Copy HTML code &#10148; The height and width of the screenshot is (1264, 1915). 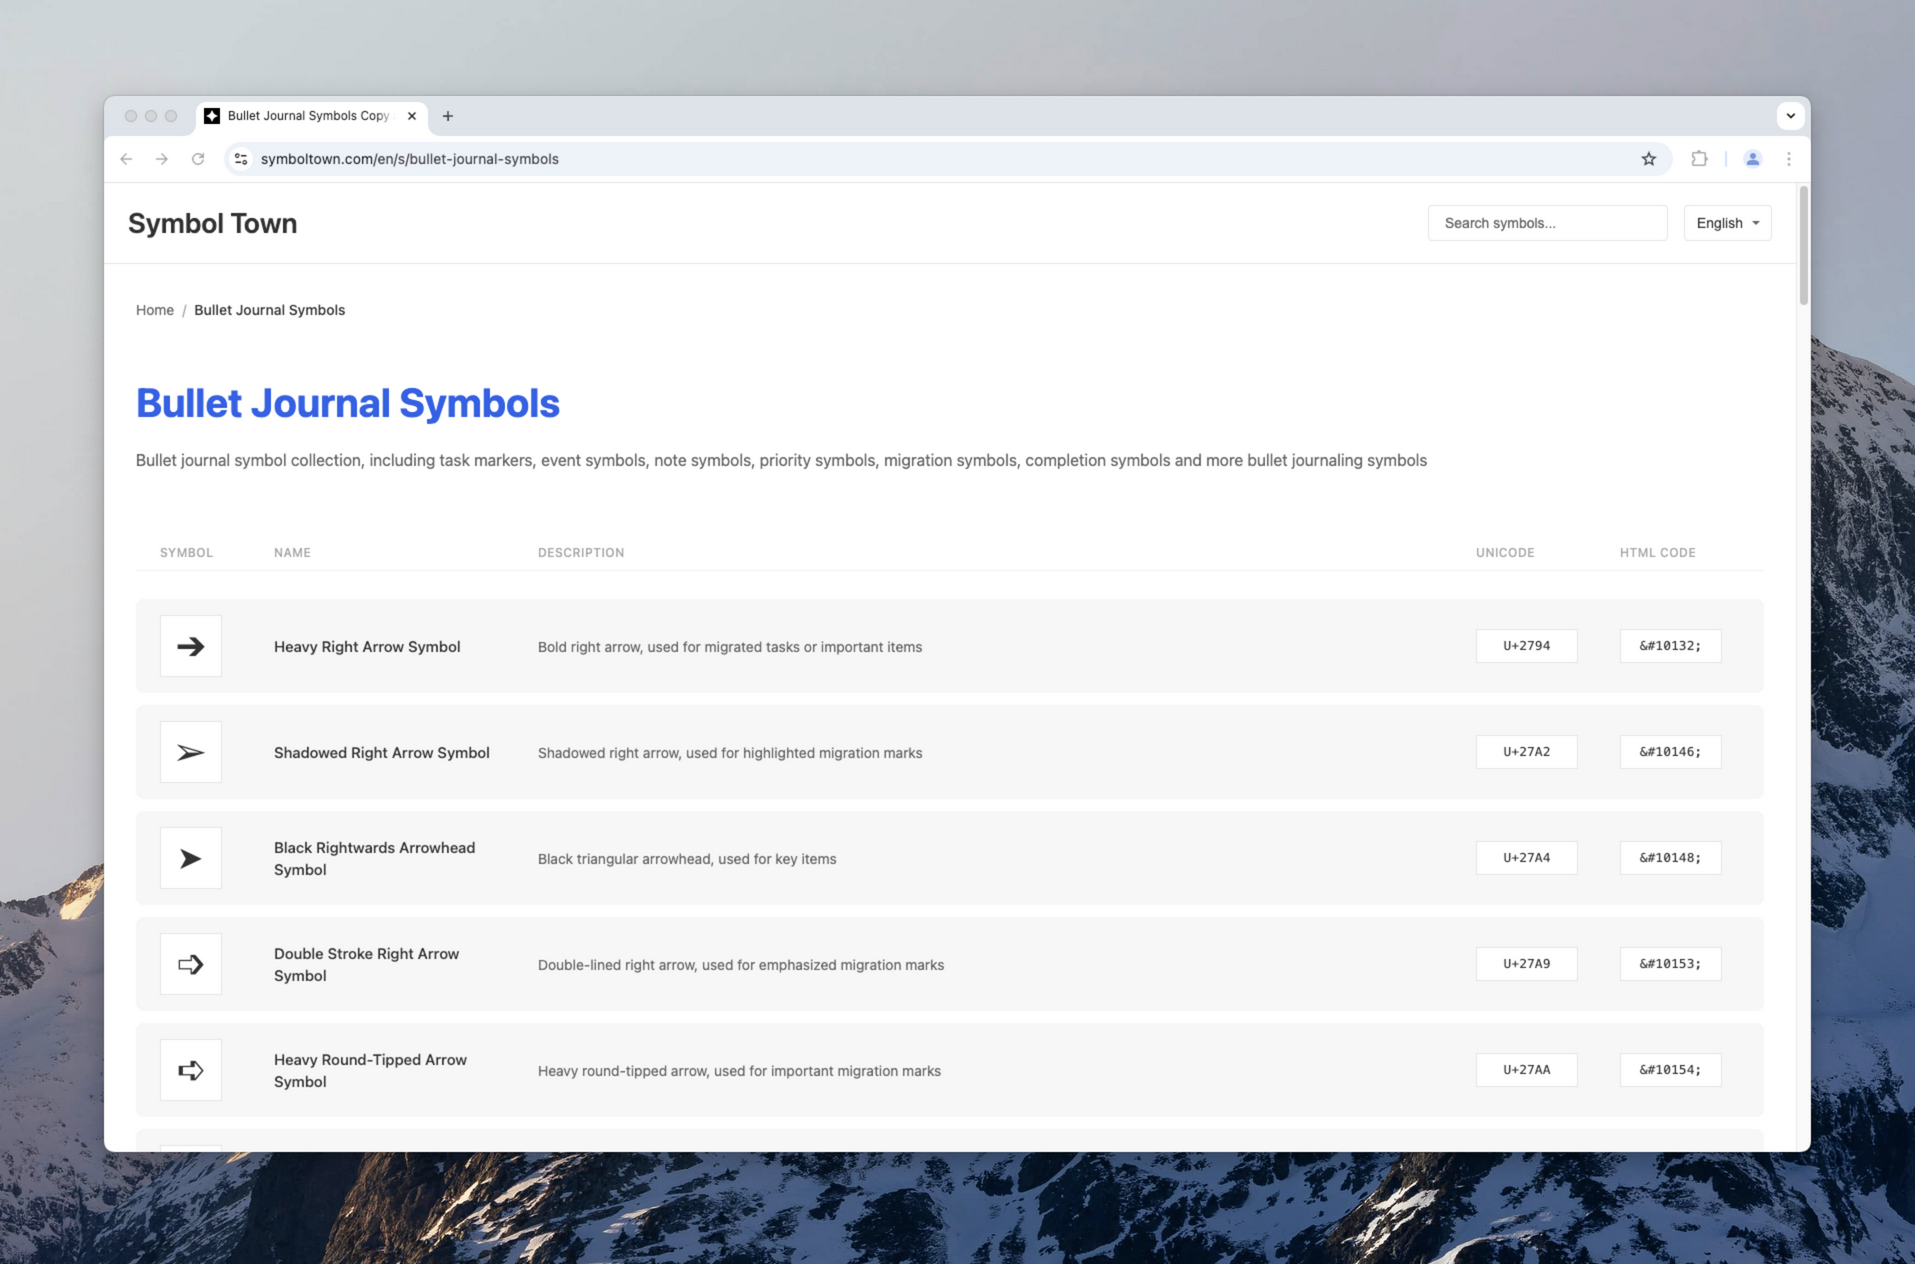pyautogui.click(x=1670, y=858)
